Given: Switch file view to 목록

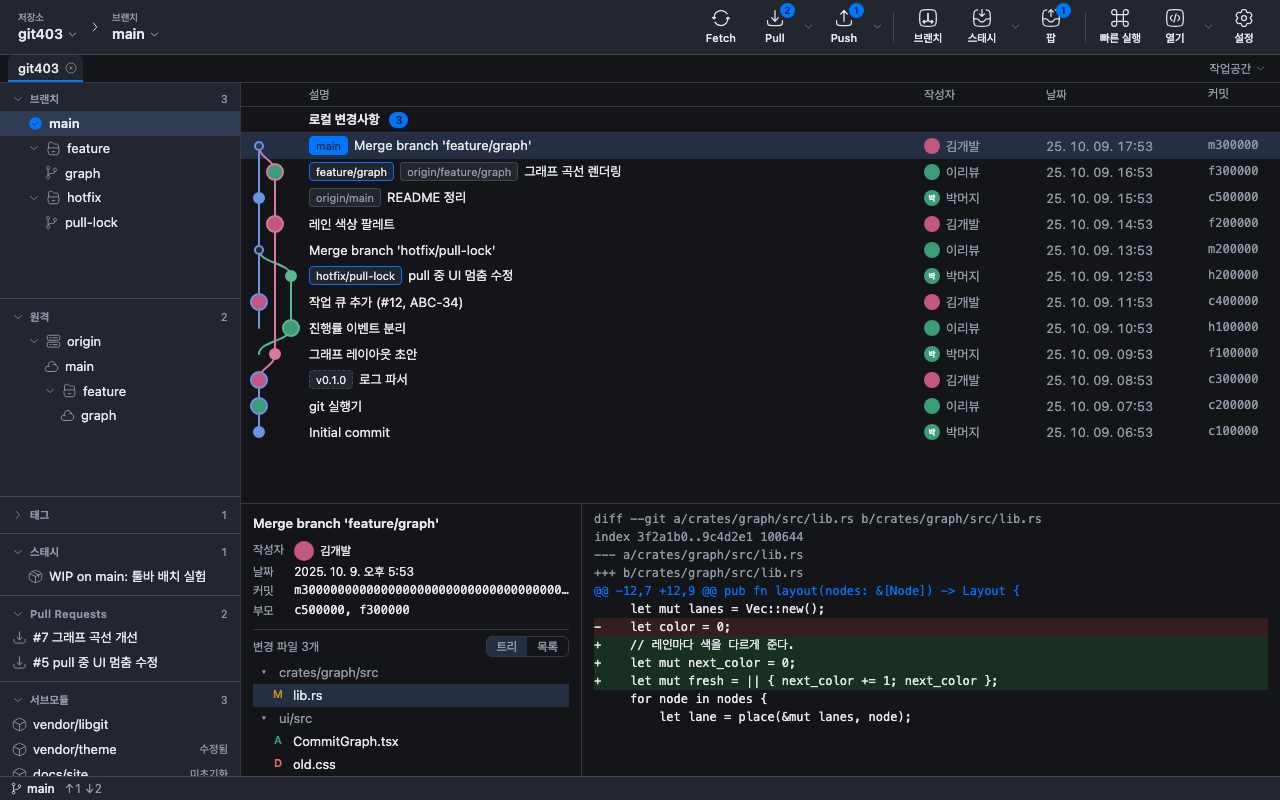Looking at the screenshot, I should click(x=547, y=647).
